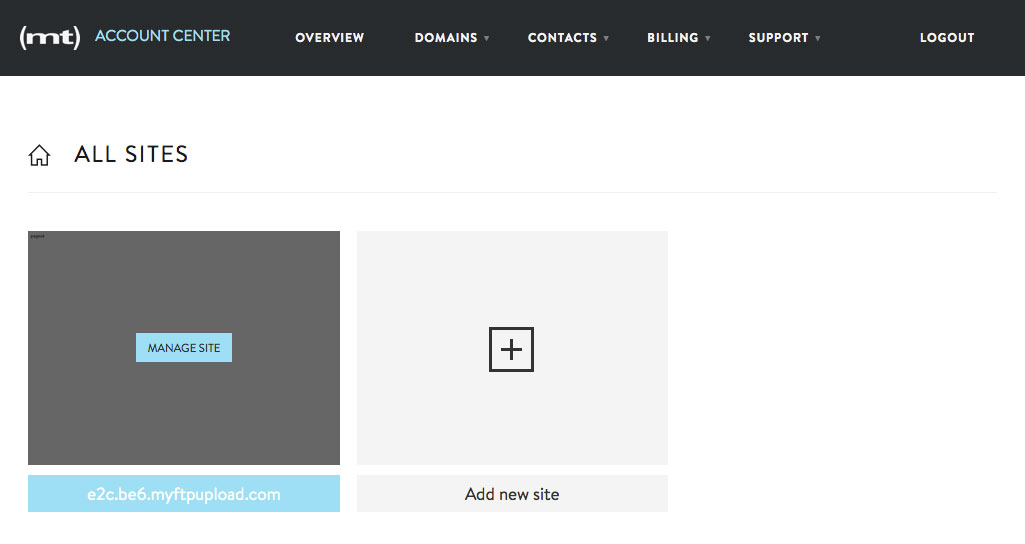1025x544 pixels.
Task: Open the Contacts menu
Action: pos(562,38)
